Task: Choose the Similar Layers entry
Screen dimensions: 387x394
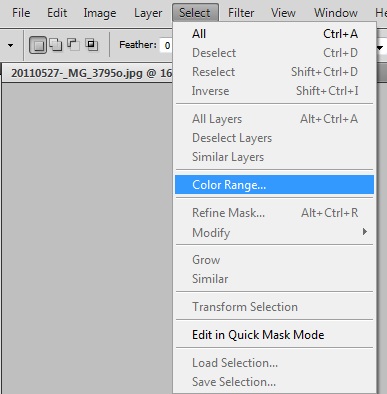Action: (274, 157)
